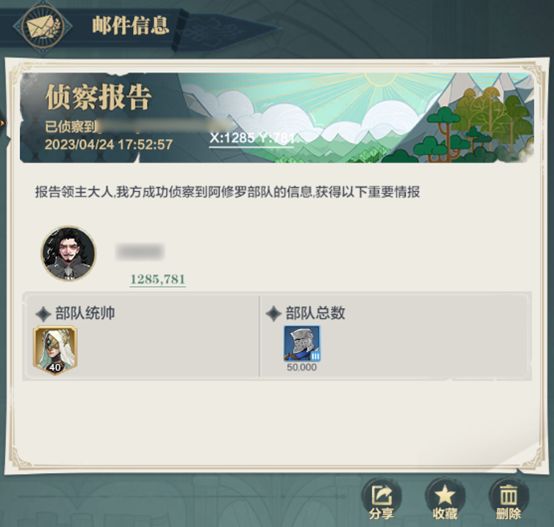Click the 部队统帅 section heading

click(85, 313)
